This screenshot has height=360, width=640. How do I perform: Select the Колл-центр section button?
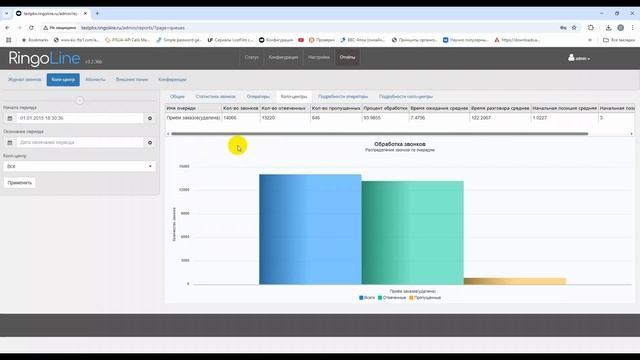click(x=63, y=80)
